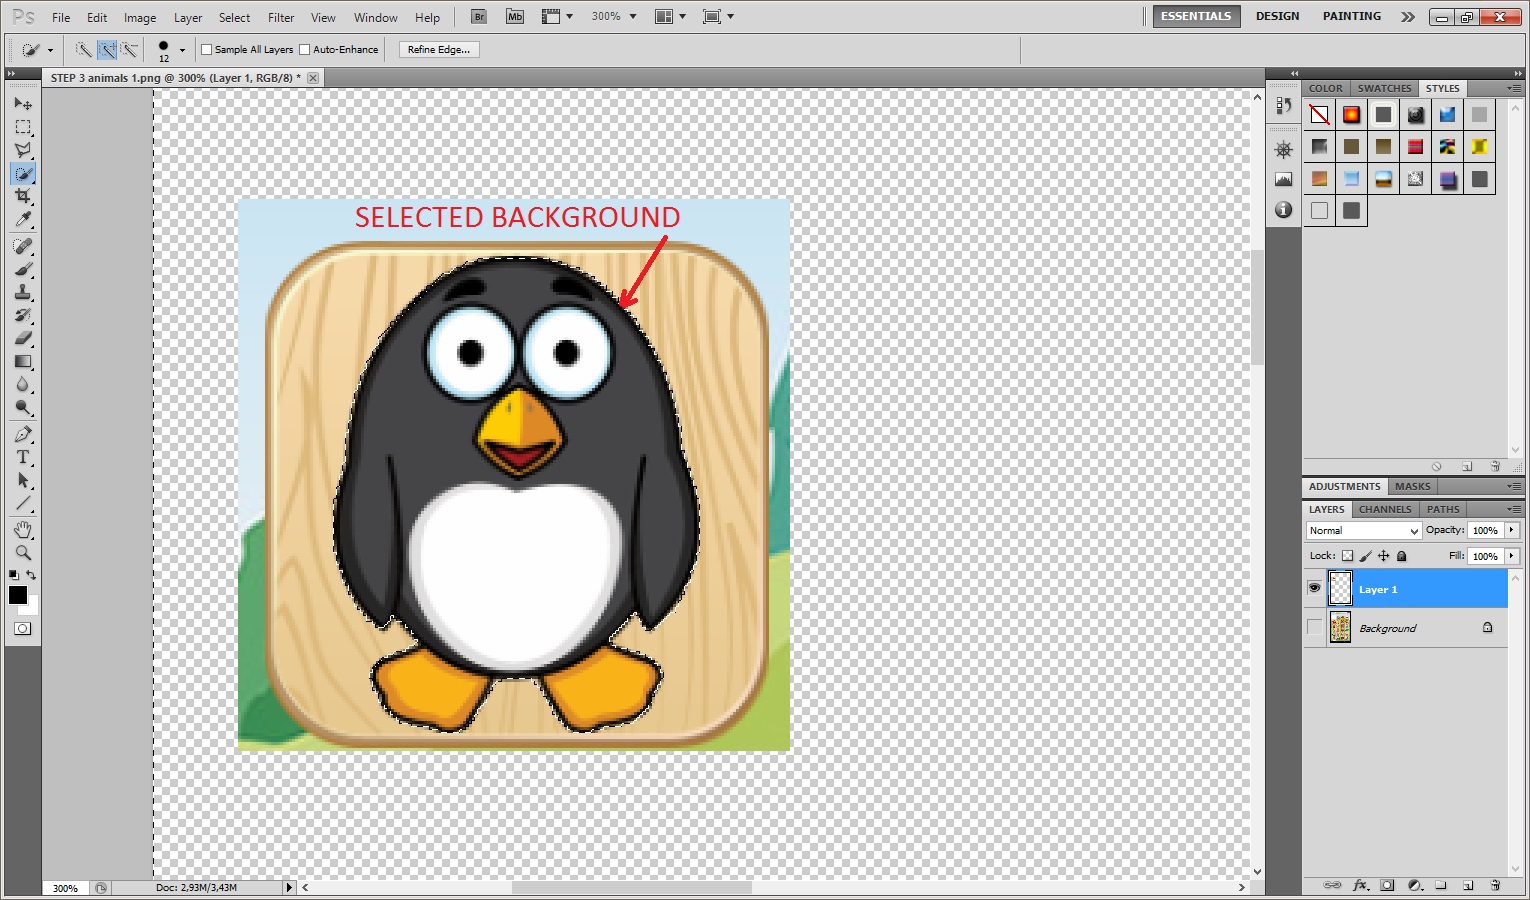Viewport: 1530px width, 900px height.
Task: Open the tool preset picker dropdown
Action: click(x=50, y=50)
